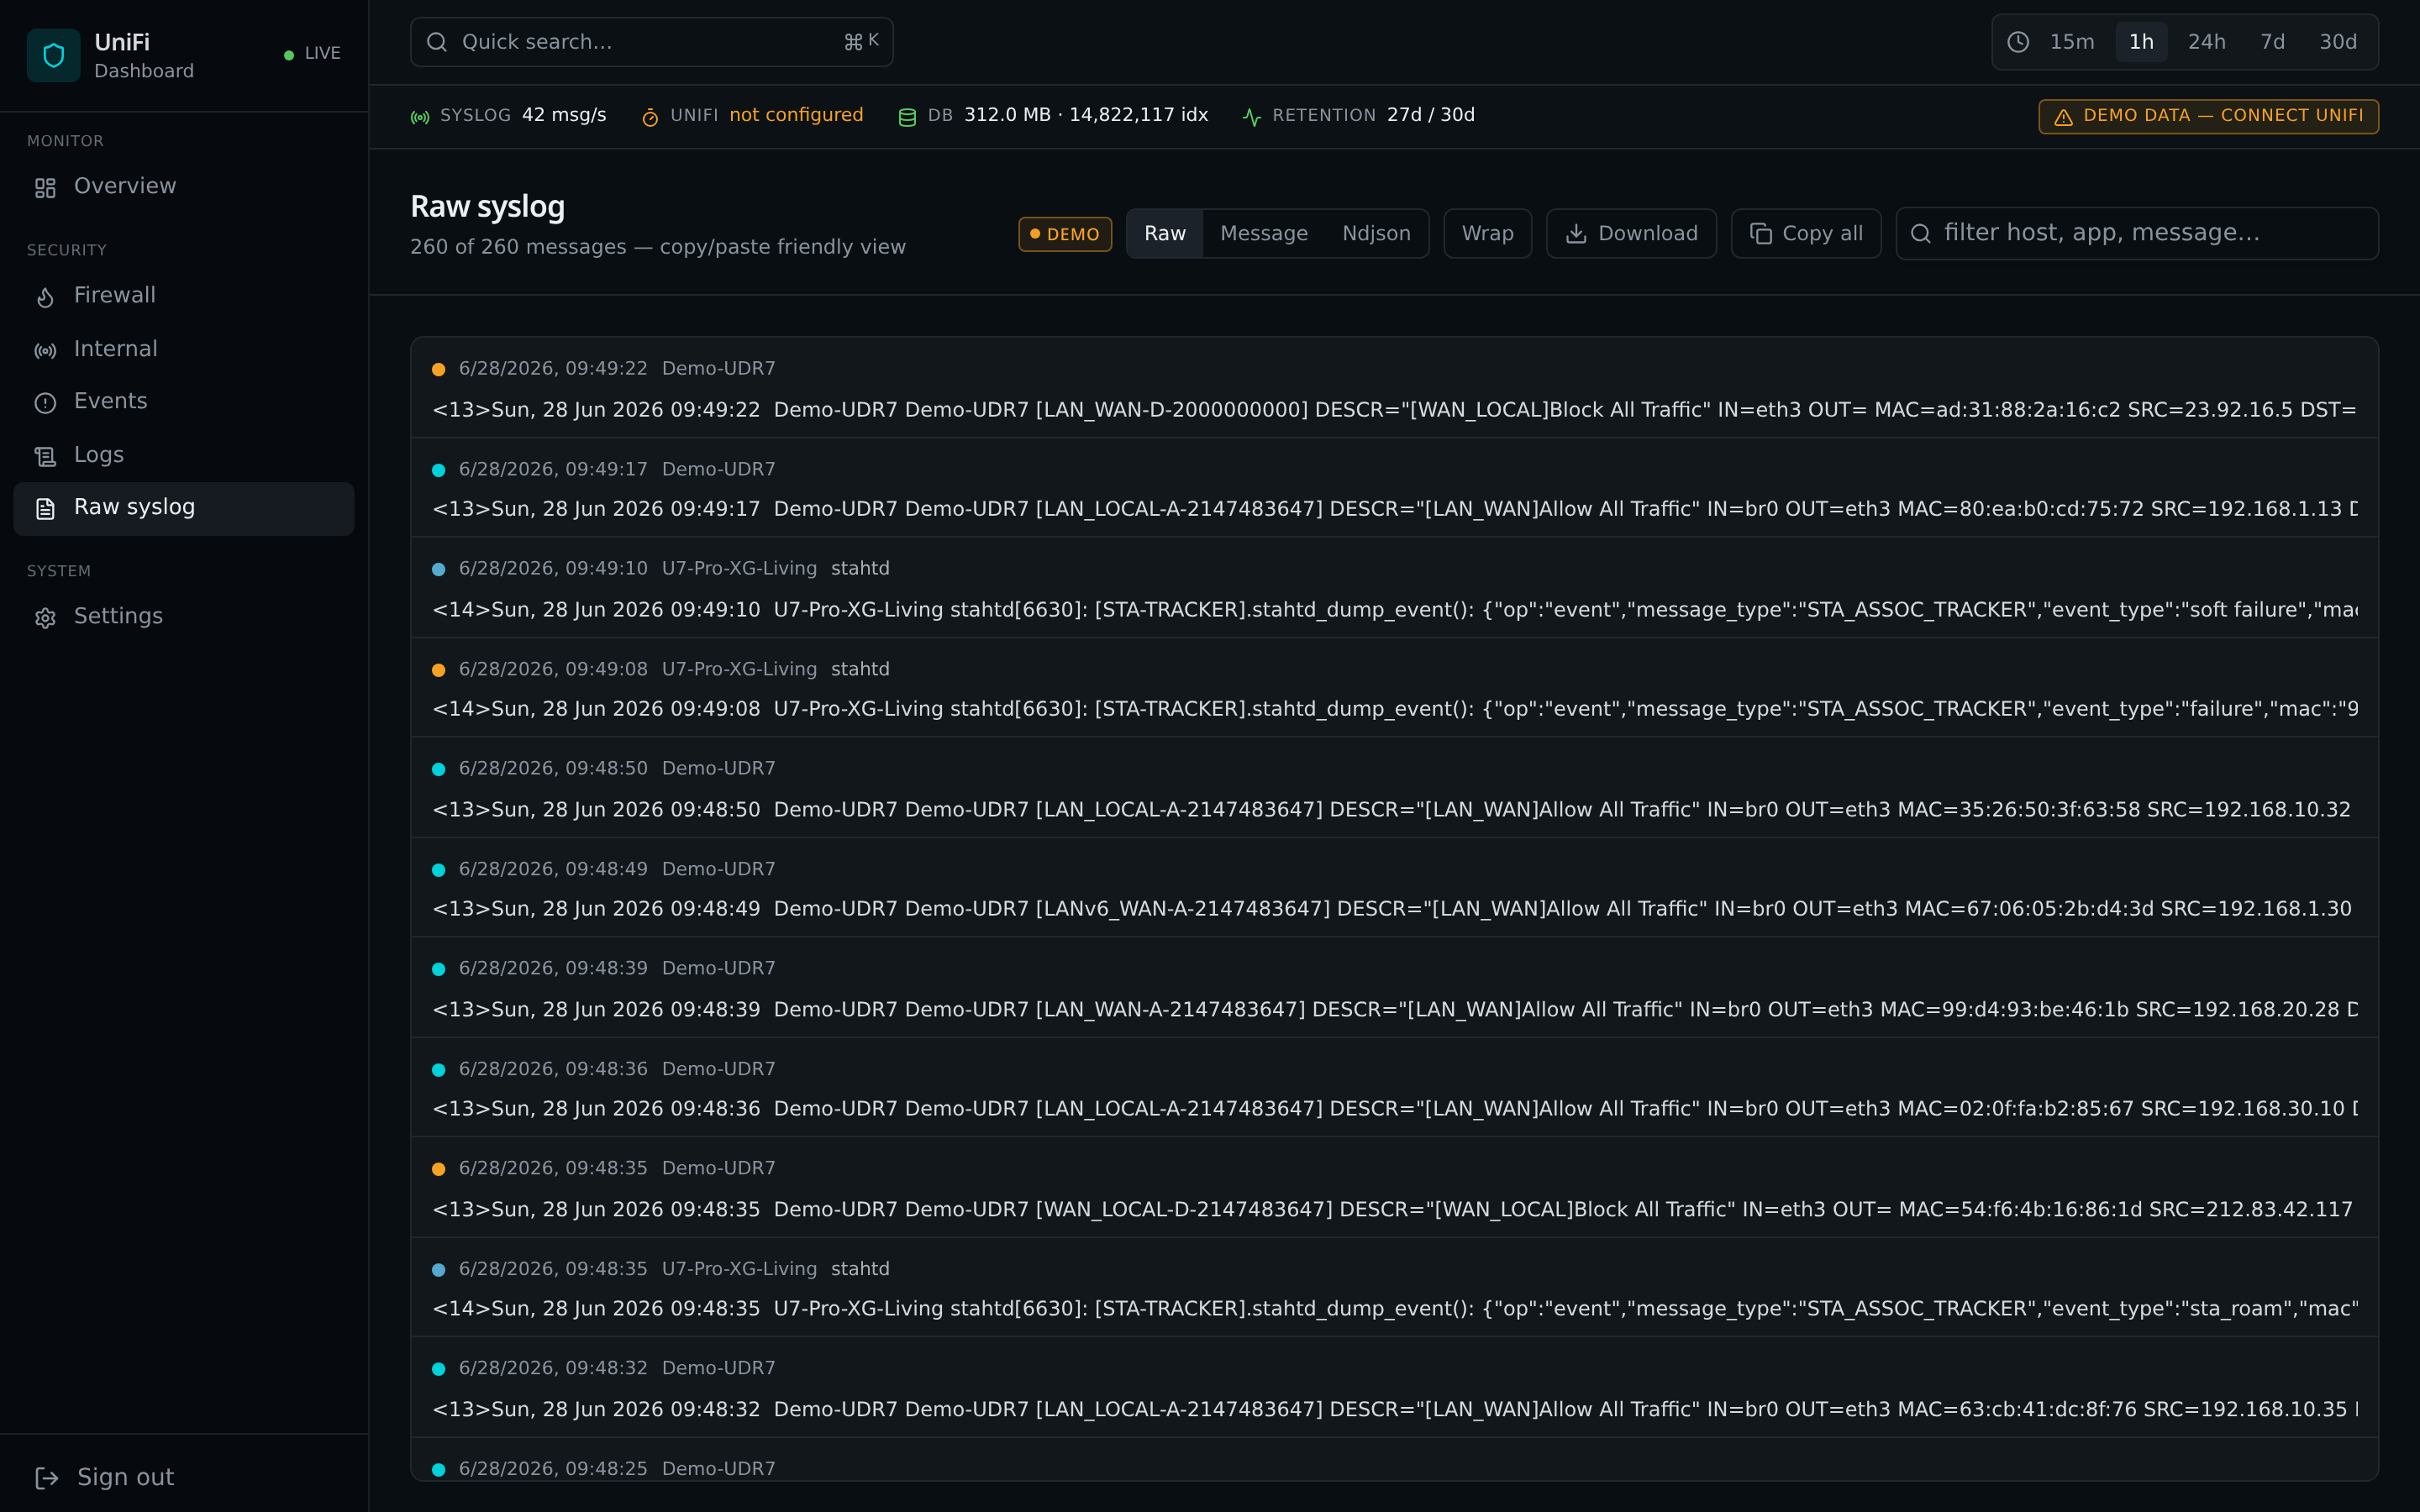Download the syslog messages

[1631, 233]
